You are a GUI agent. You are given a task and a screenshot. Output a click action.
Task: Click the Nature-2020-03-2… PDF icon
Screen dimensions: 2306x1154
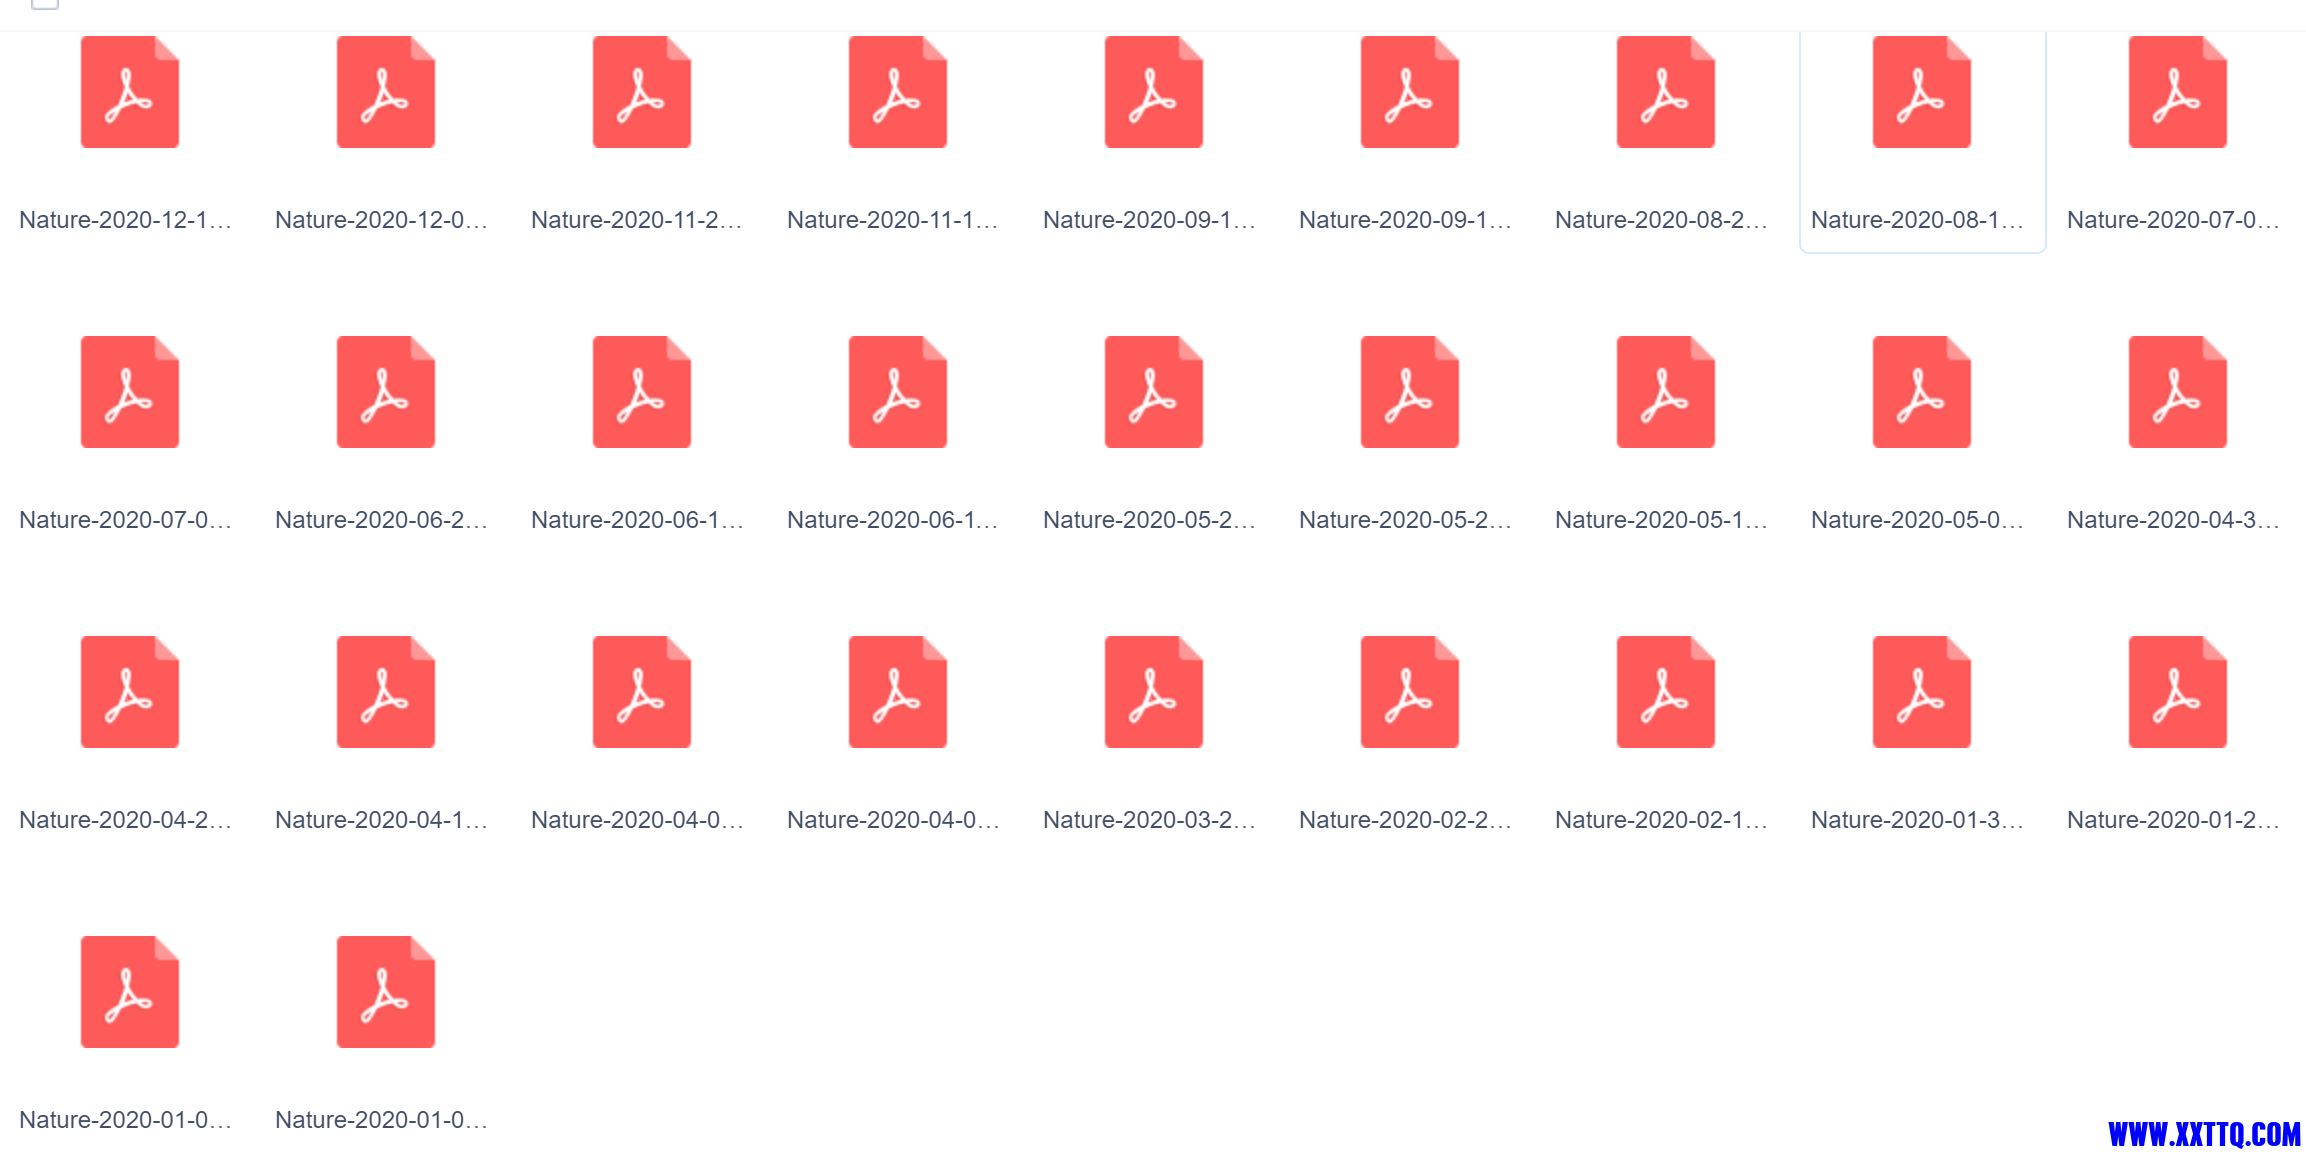(x=1154, y=692)
